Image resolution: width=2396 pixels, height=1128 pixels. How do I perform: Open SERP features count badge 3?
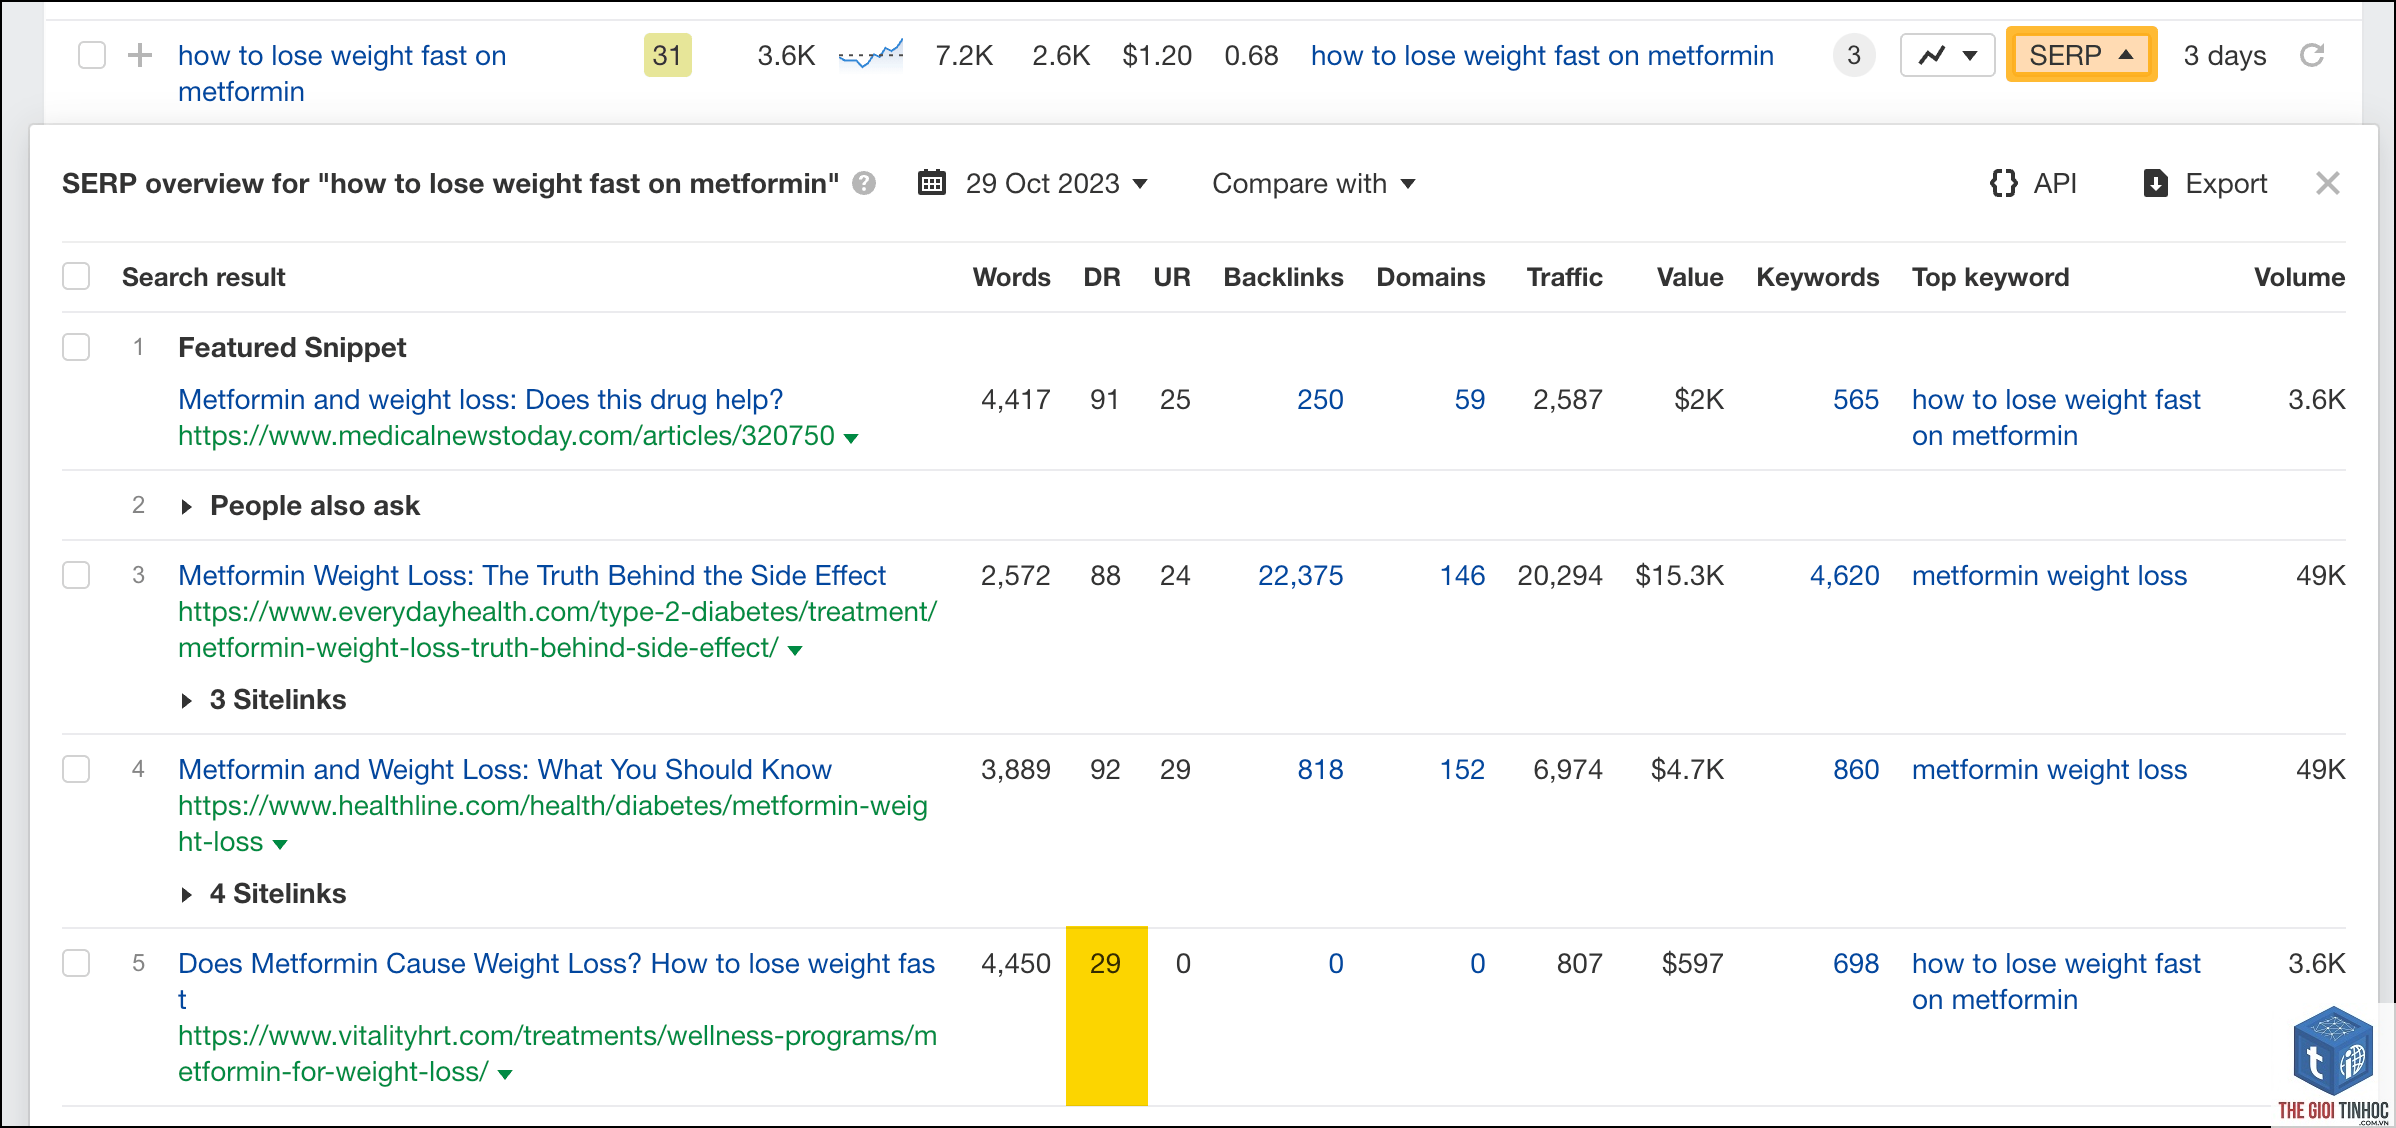(1854, 55)
